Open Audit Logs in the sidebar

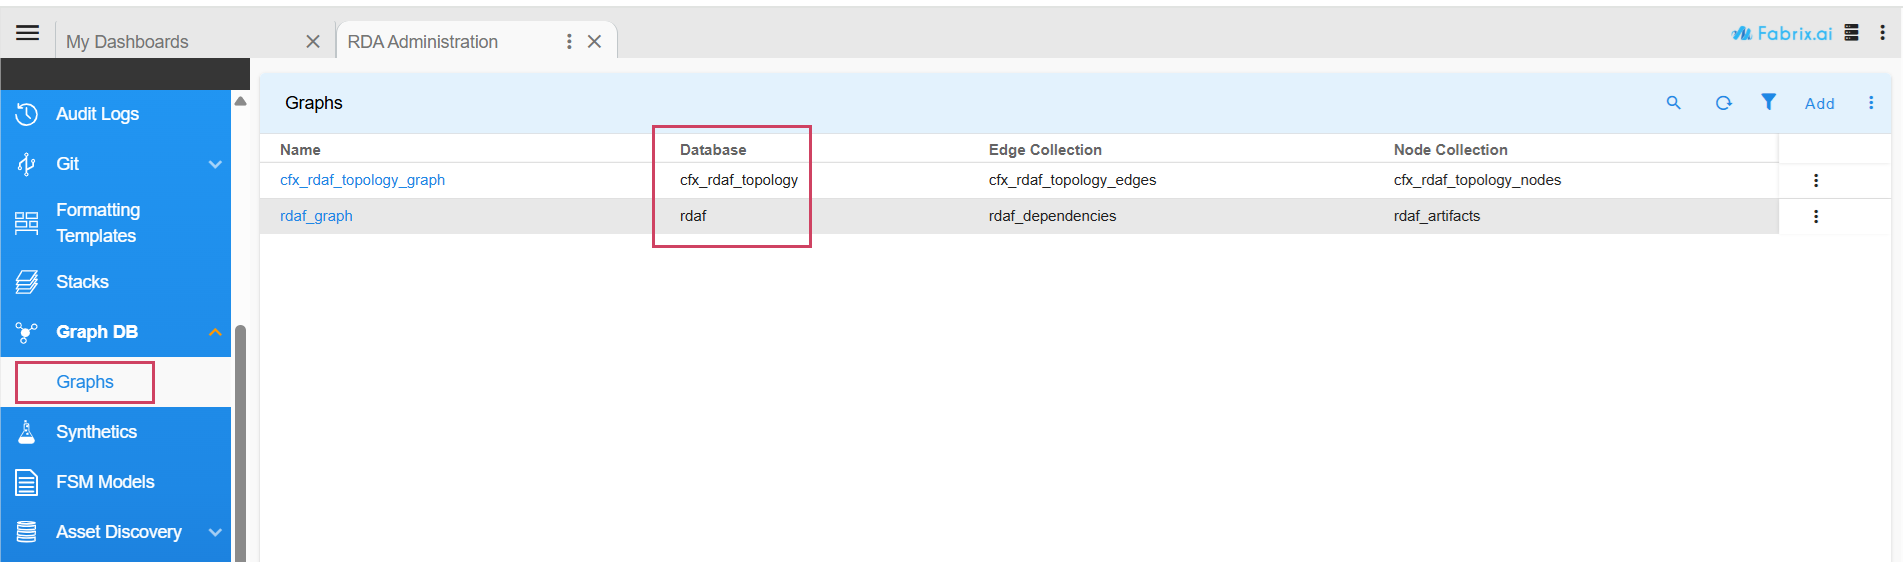point(97,114)
